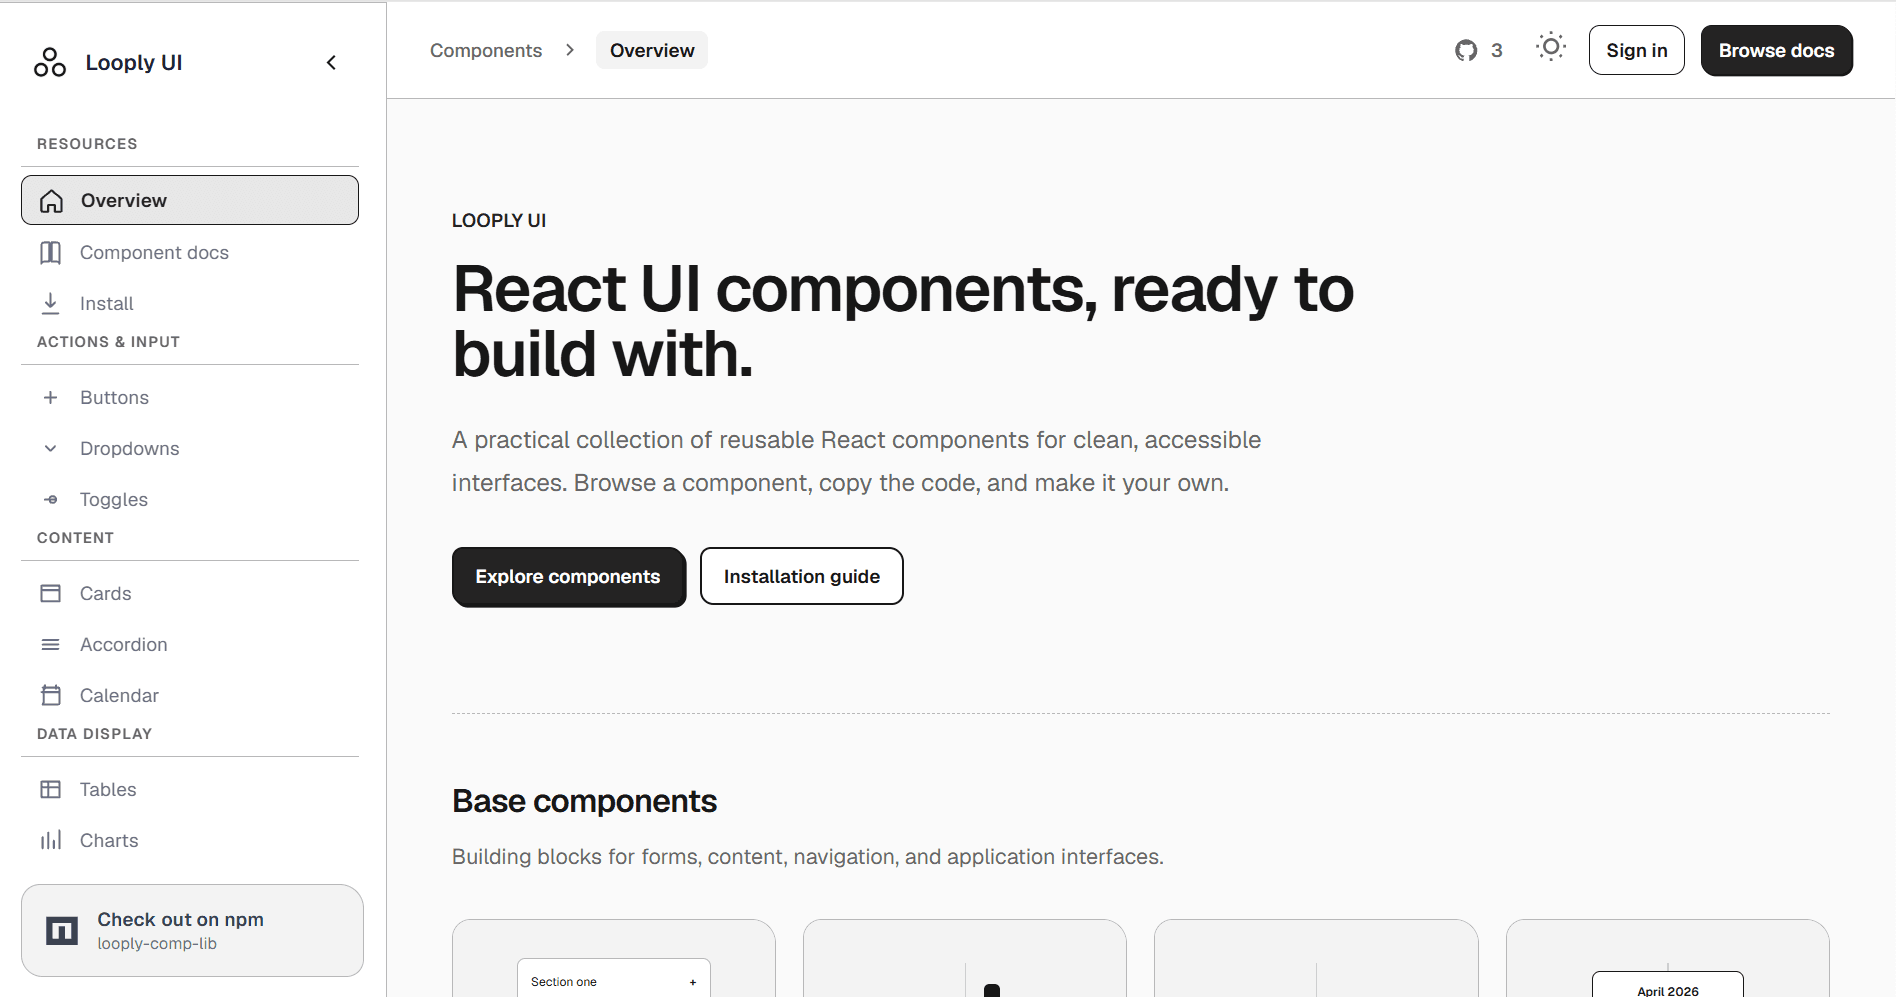Screen dimensions: 1896x997
Task: Click the Looply UI logo icon
Action: point(50,62)
